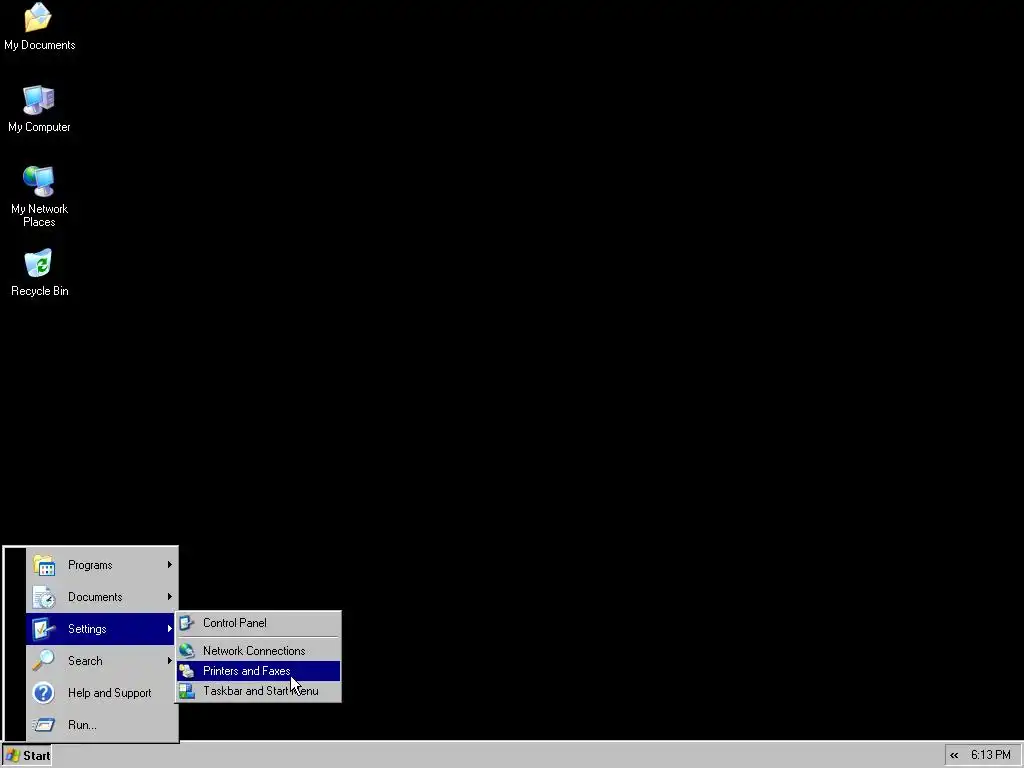Open Taskbar and Start Menu entry
This screenshot has width=1024, height=768.
click(x=259, y=691)
